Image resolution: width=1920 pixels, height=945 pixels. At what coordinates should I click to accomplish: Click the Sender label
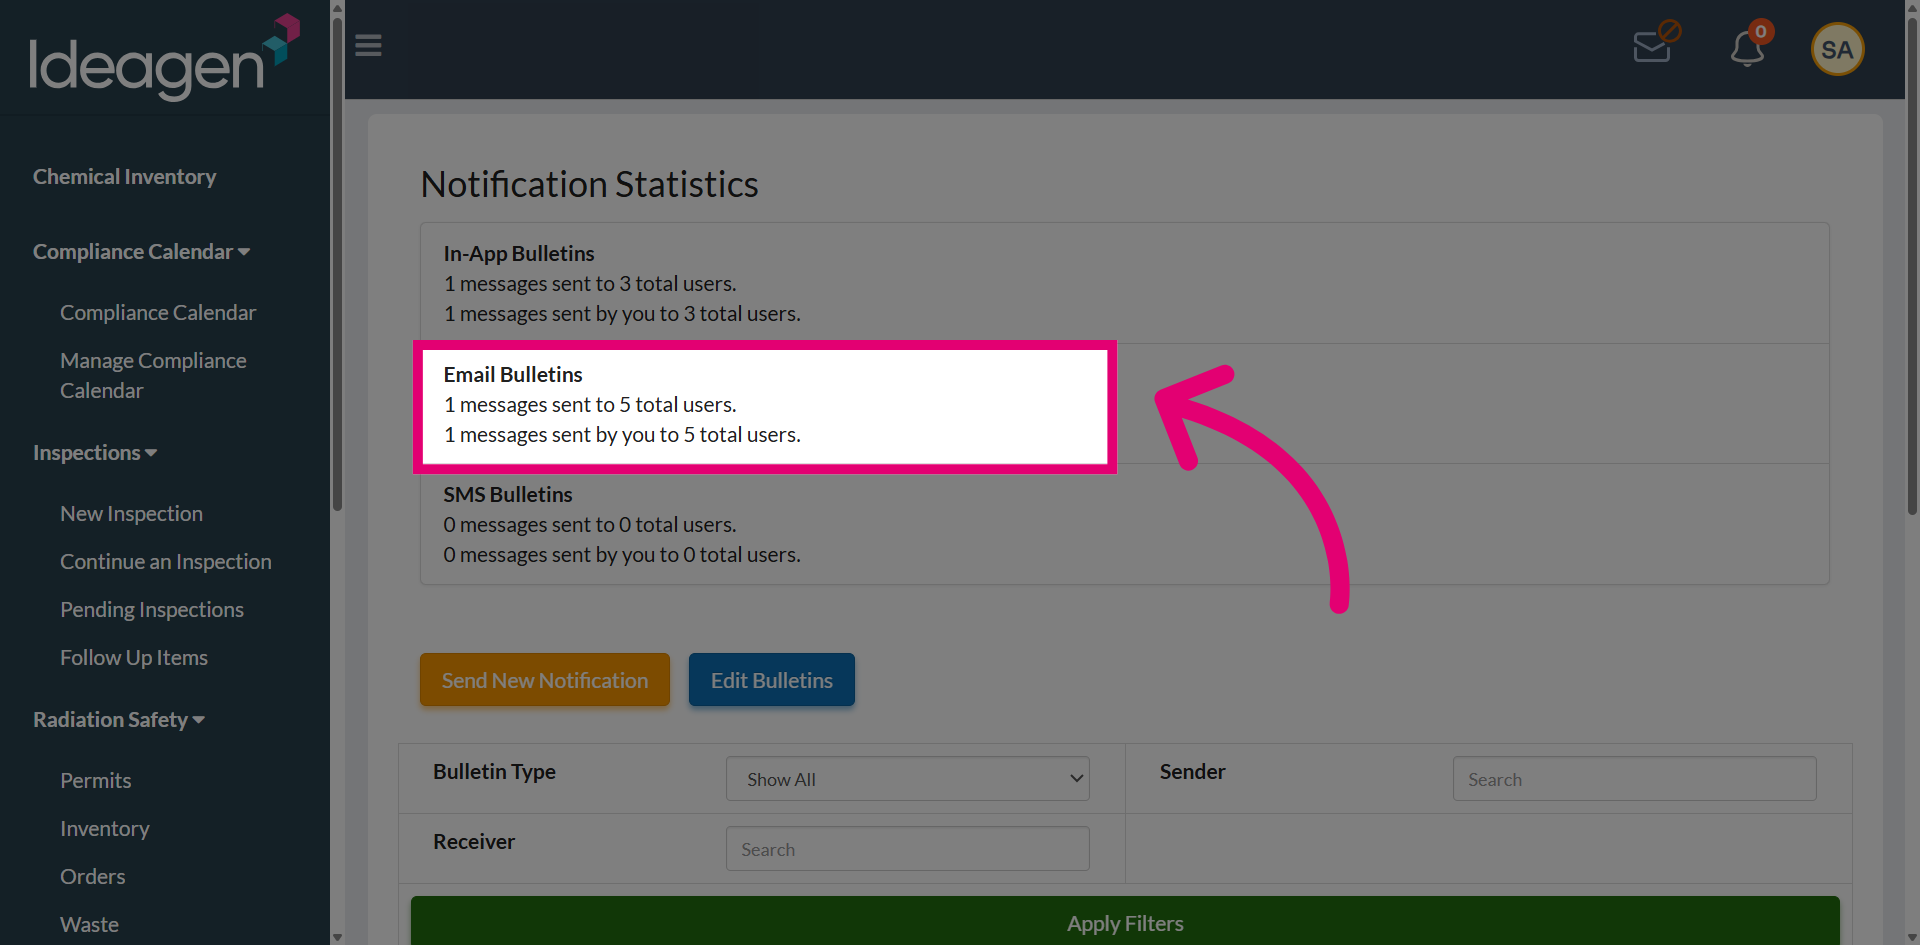[1192, 772]
